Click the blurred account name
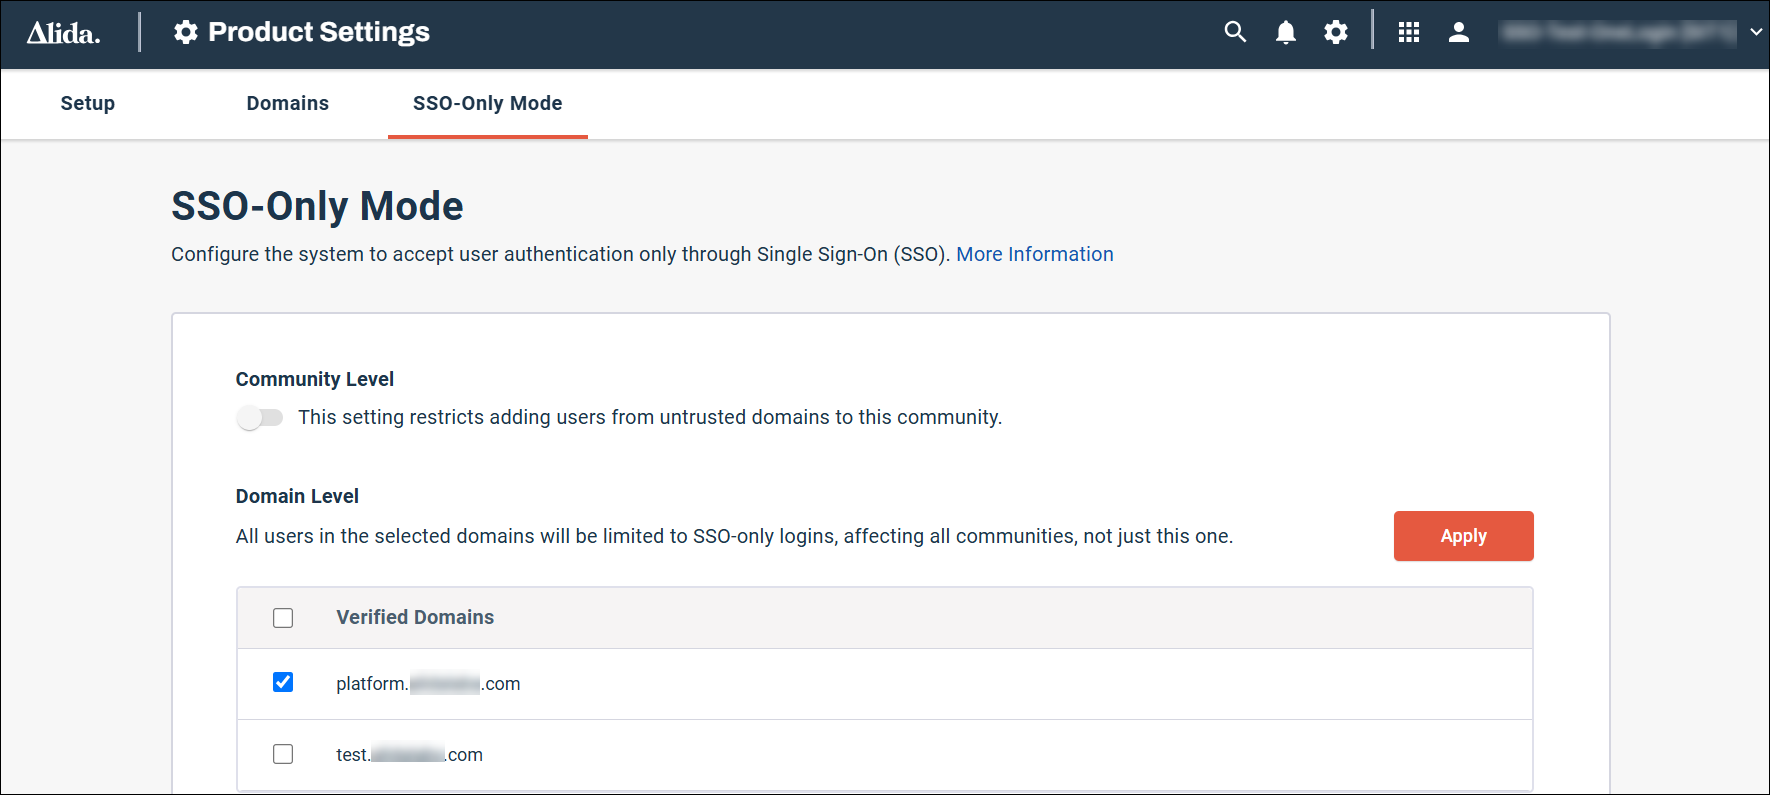 point(1618,32)
